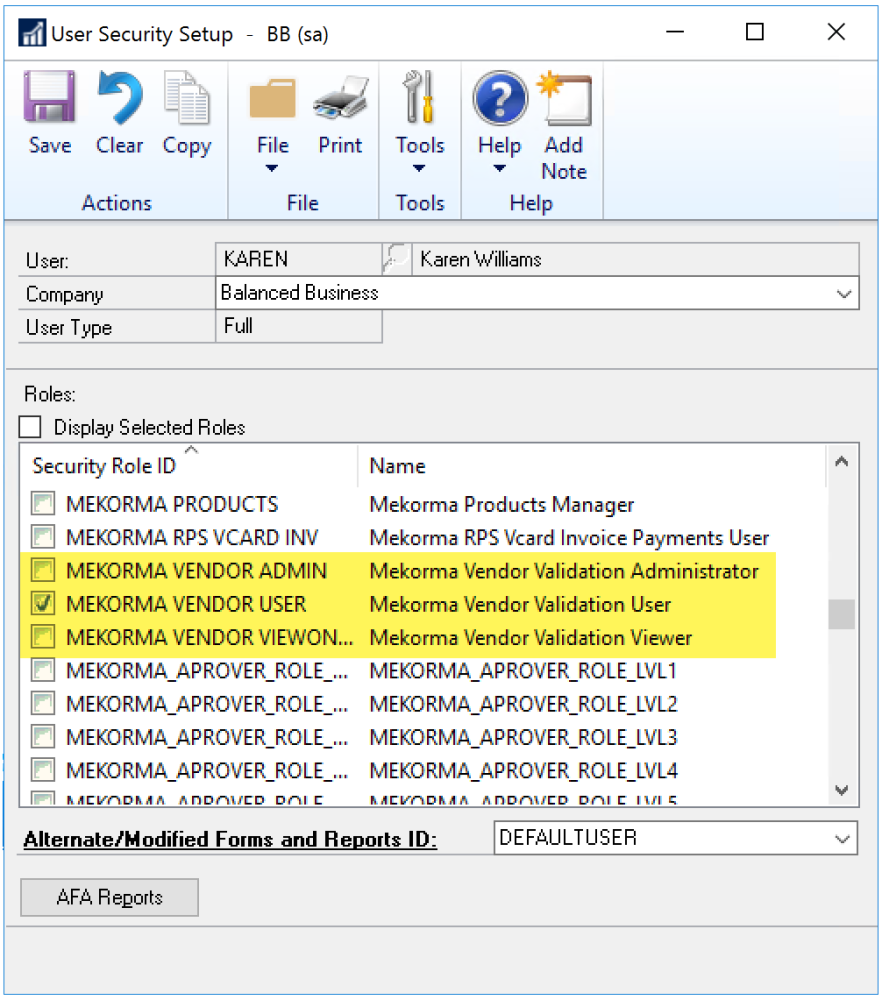This screenshot has width=882, height=1000.
Task: Click the user lookup magnifier icon
Action: point(397,259)
